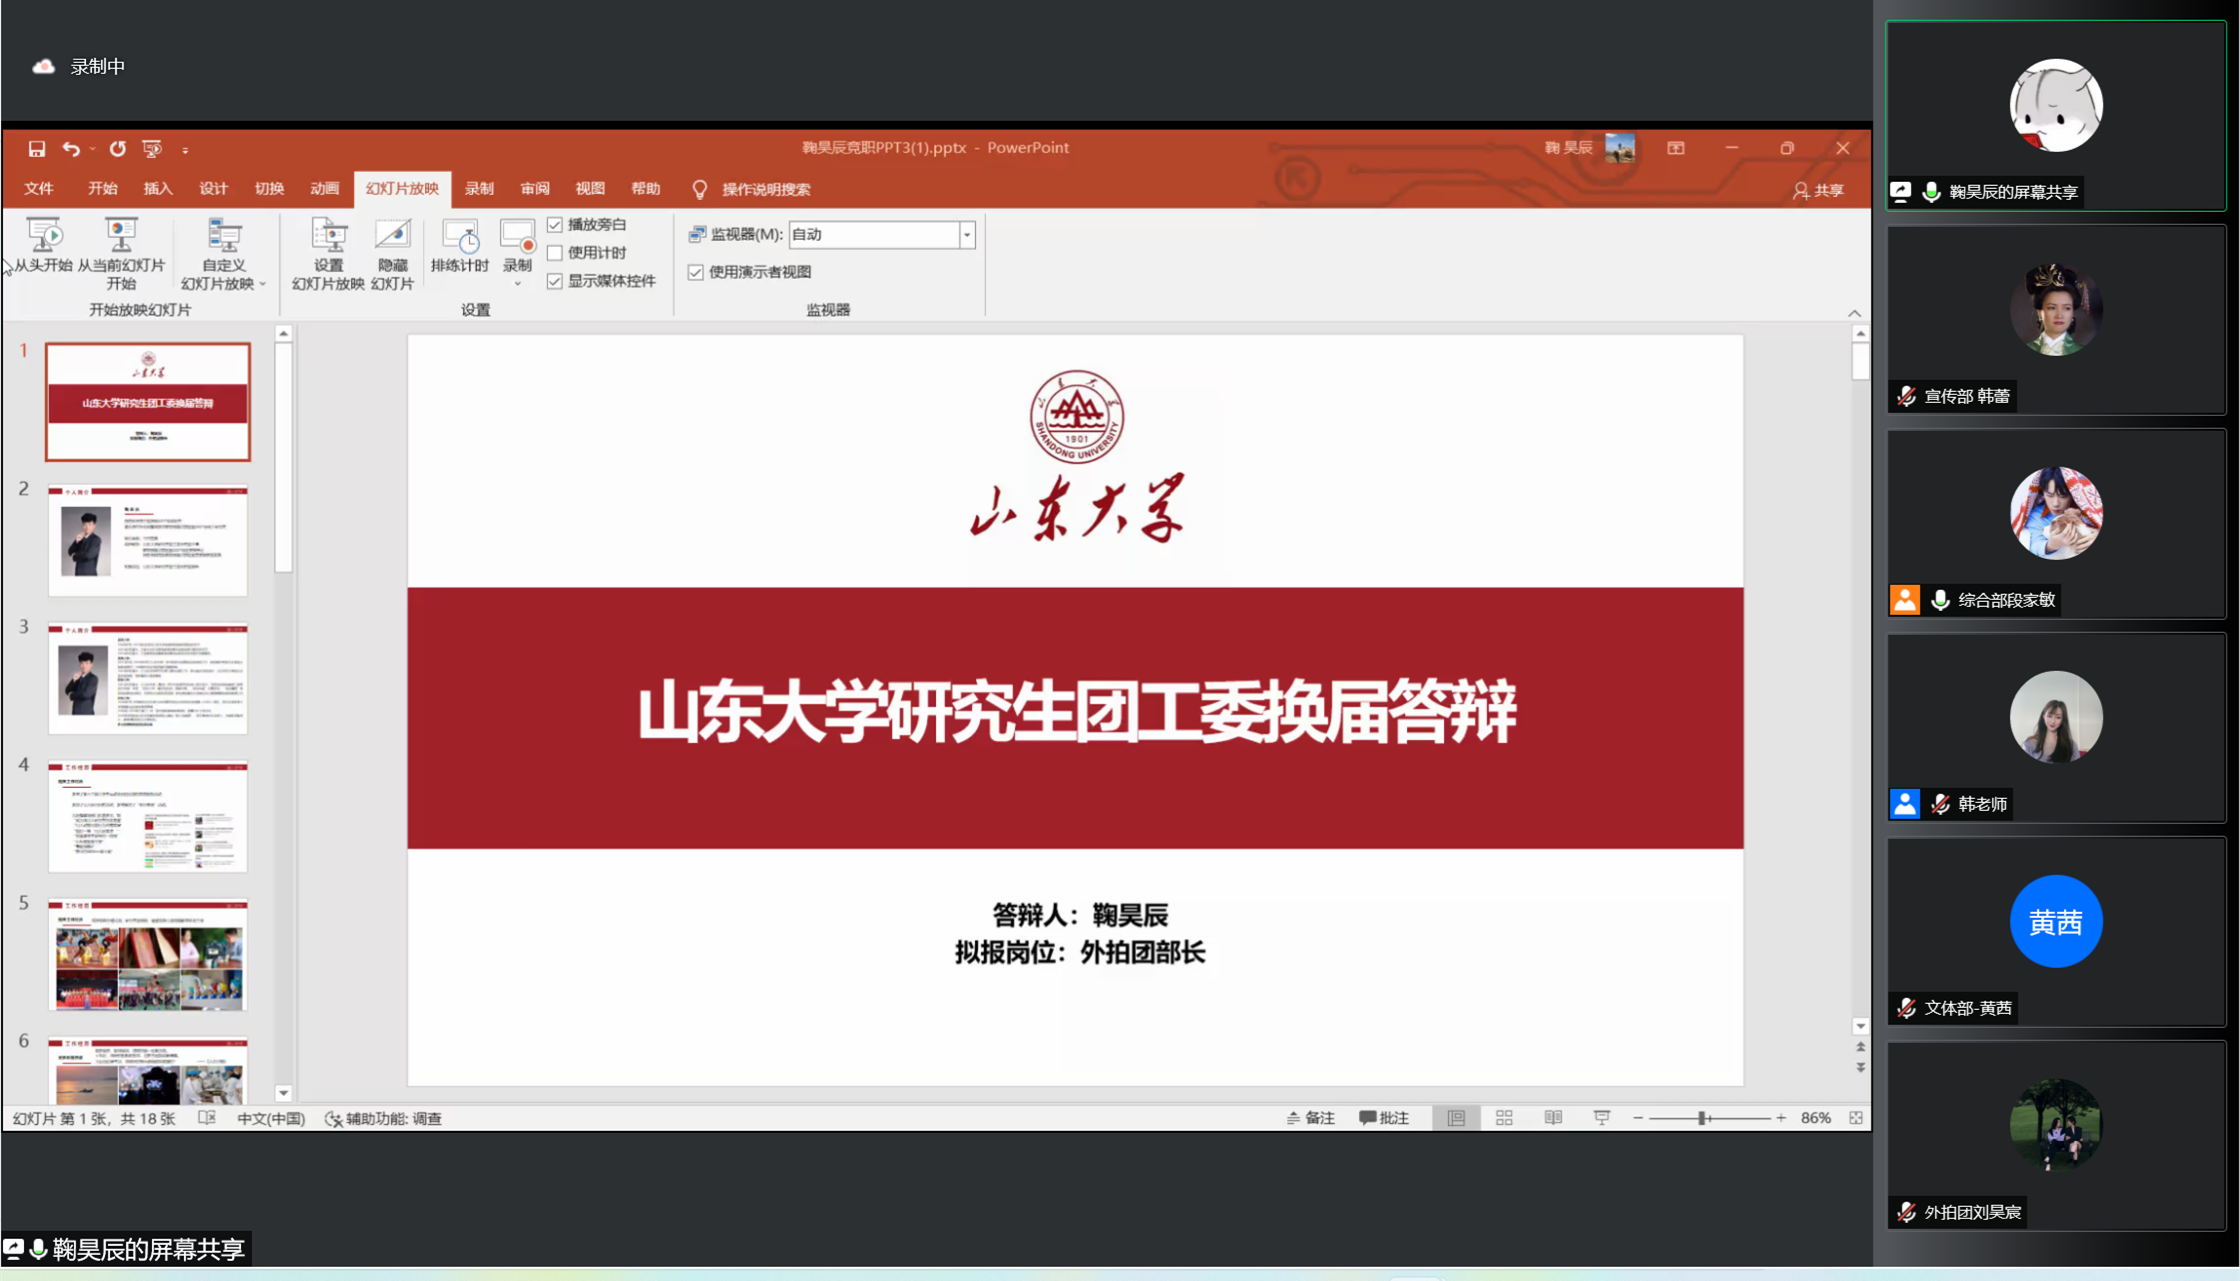Click the user account name 鞠昊辰 in title bar
2240x1281 pixels.
pyautogui.click(x=1568, y=148)
